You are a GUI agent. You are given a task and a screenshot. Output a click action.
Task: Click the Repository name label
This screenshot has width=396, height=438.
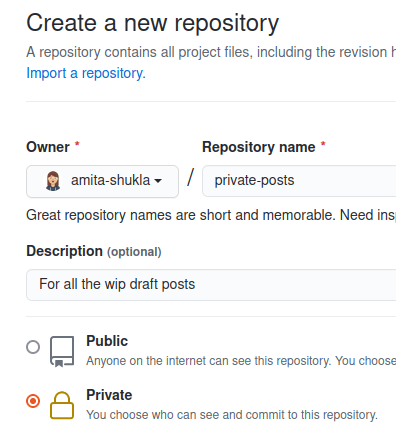click(259, 147)
